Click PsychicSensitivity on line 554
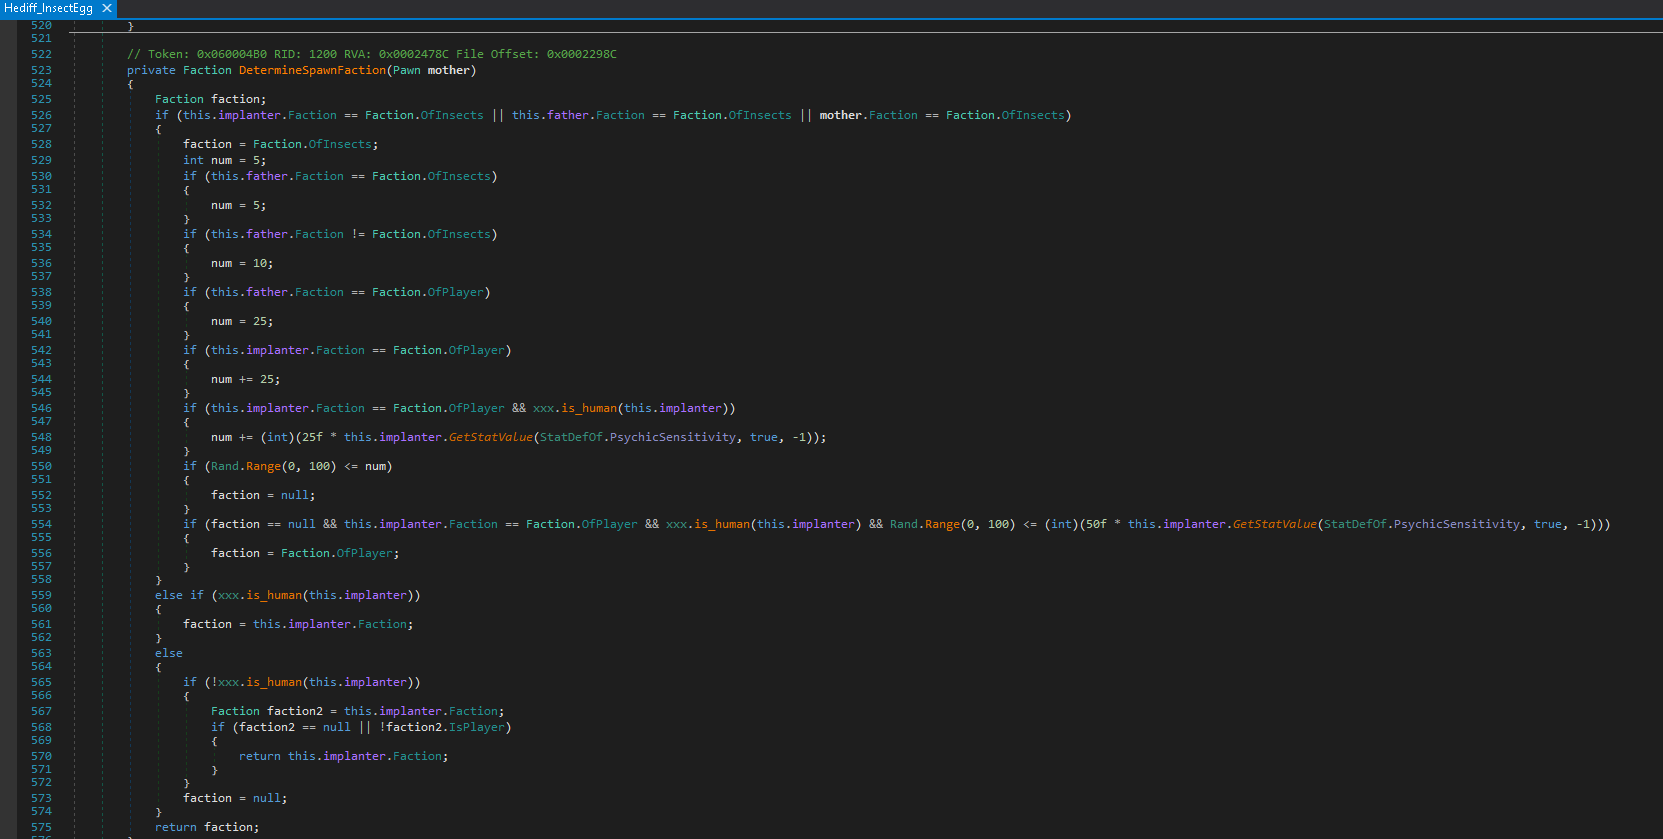 pos(1457,524)
